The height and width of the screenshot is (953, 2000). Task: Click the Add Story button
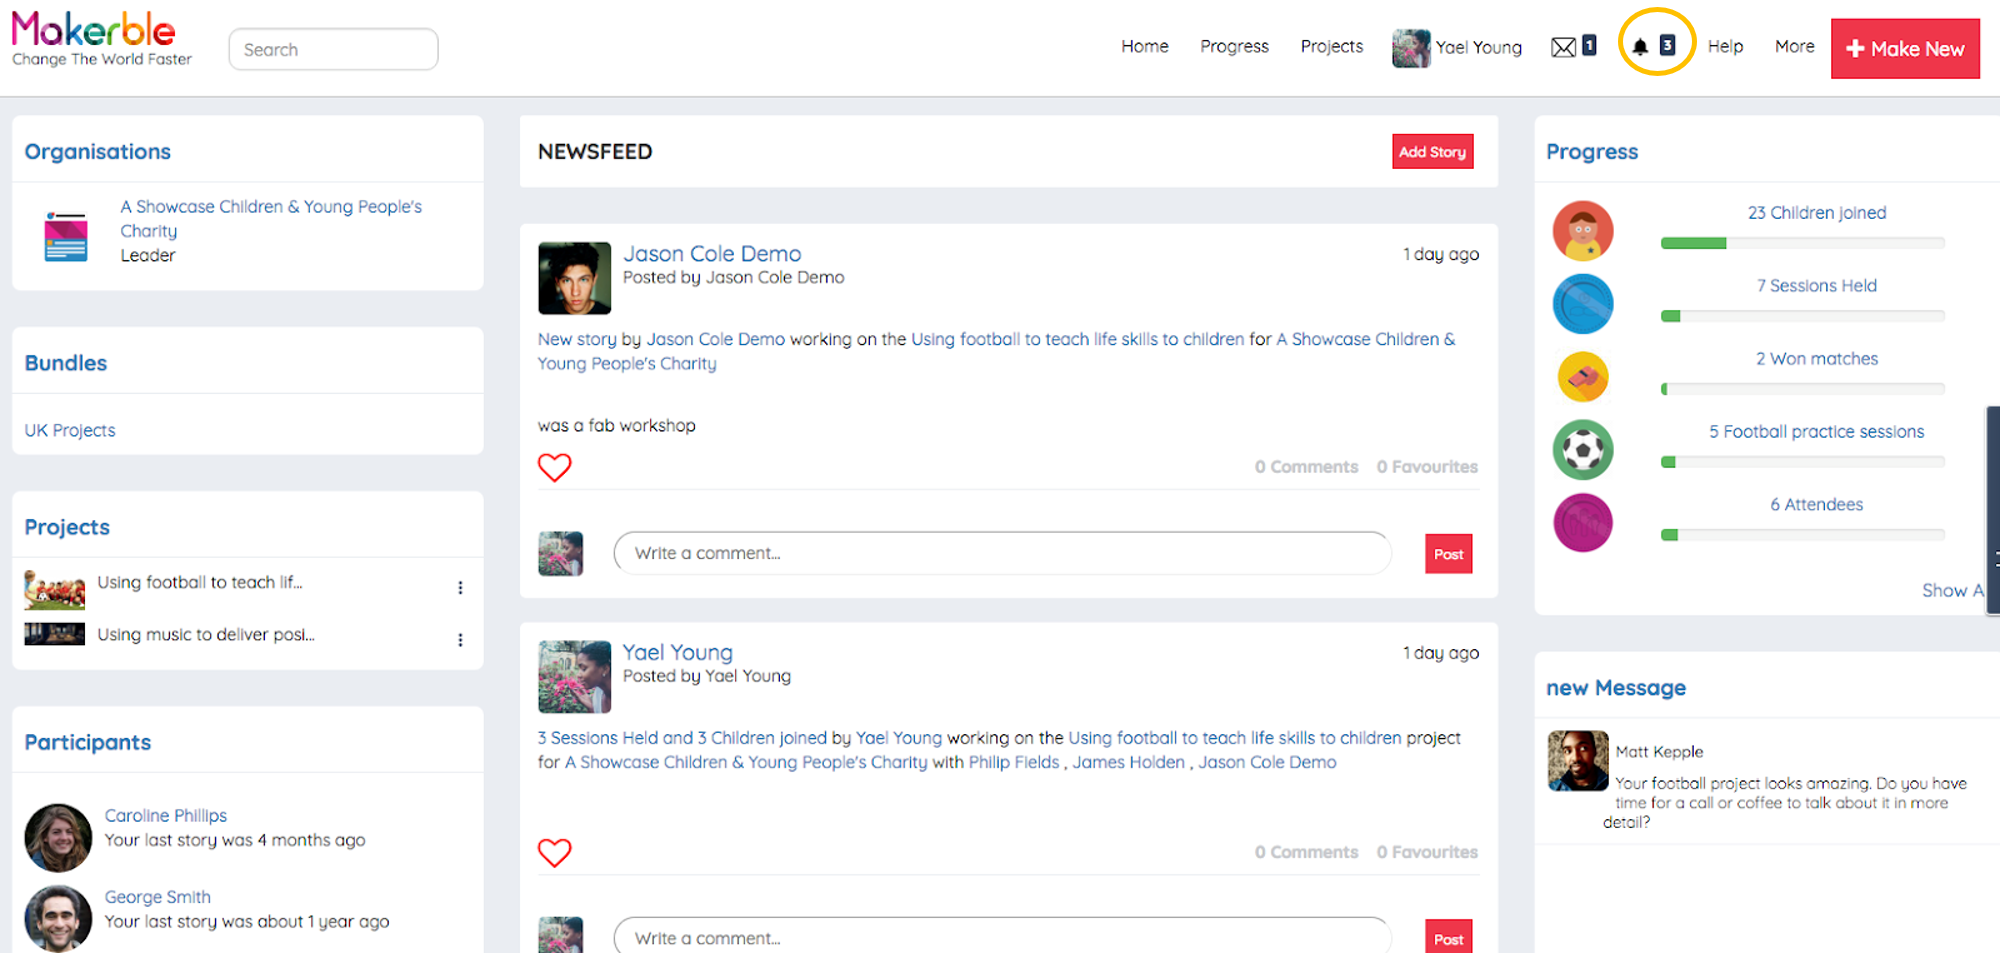coord(1432,152)
